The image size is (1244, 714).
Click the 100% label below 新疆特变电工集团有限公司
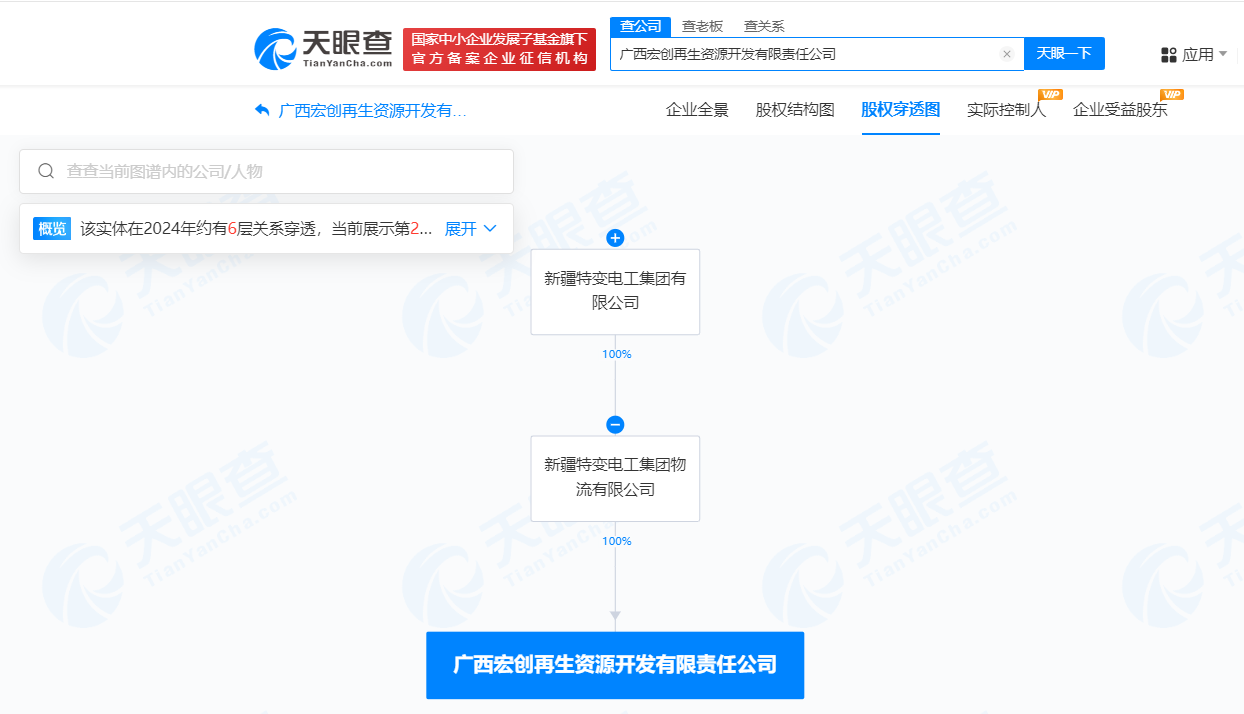tap(616, 354)
